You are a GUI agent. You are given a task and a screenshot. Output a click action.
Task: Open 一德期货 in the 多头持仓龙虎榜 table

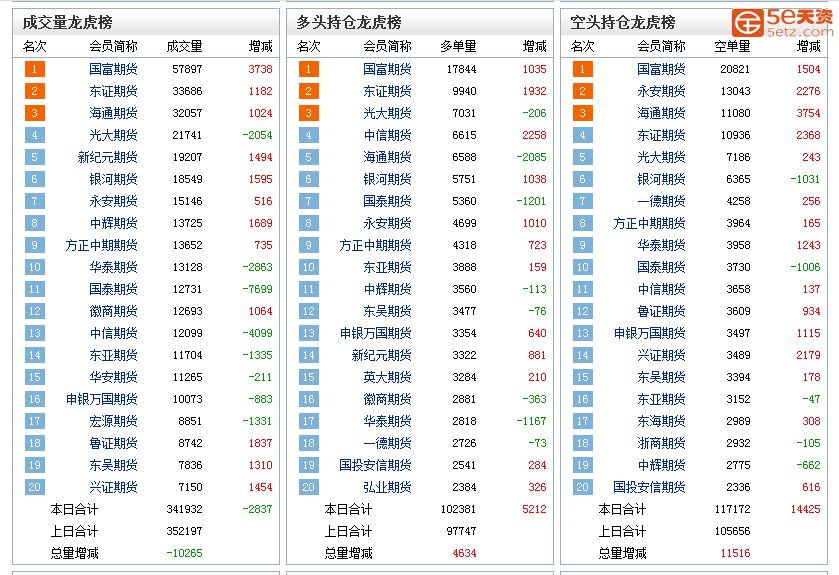(387, 443)
